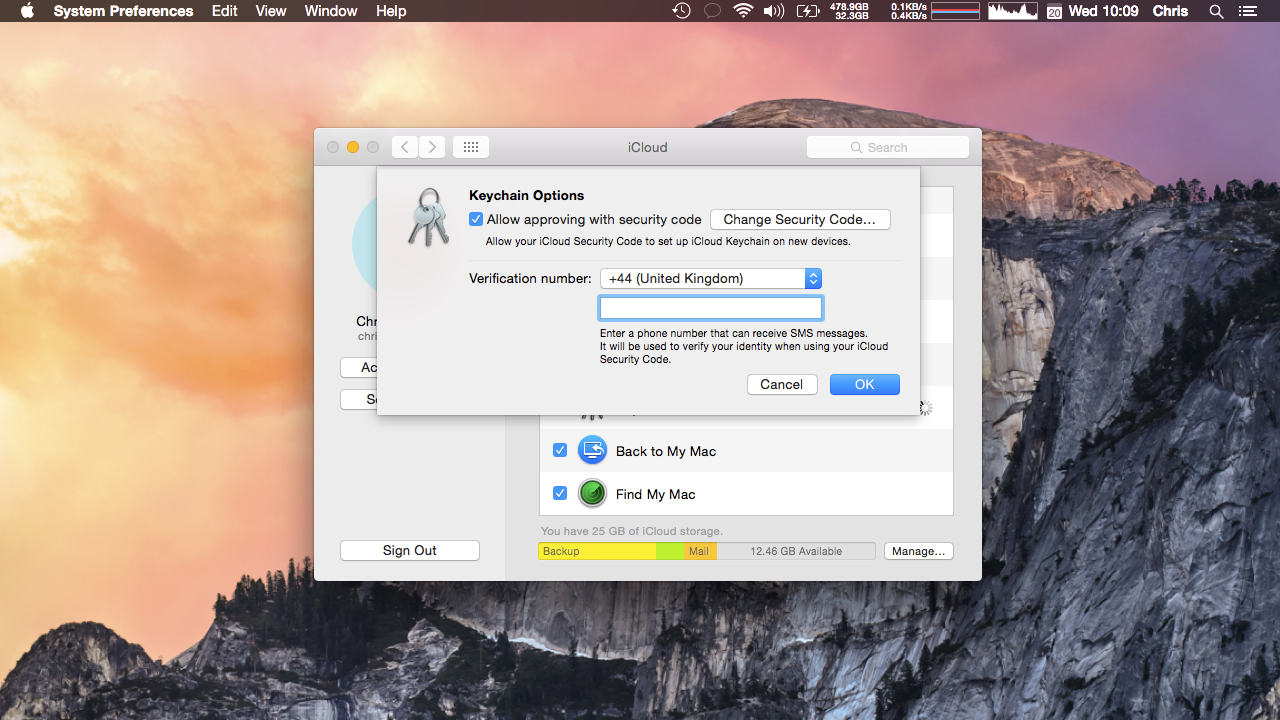This screenshot has height=720, width=1280.
Task: Click the clock showing Wed 10:09
Action: pyautogui.click(x=1103, y=11)
